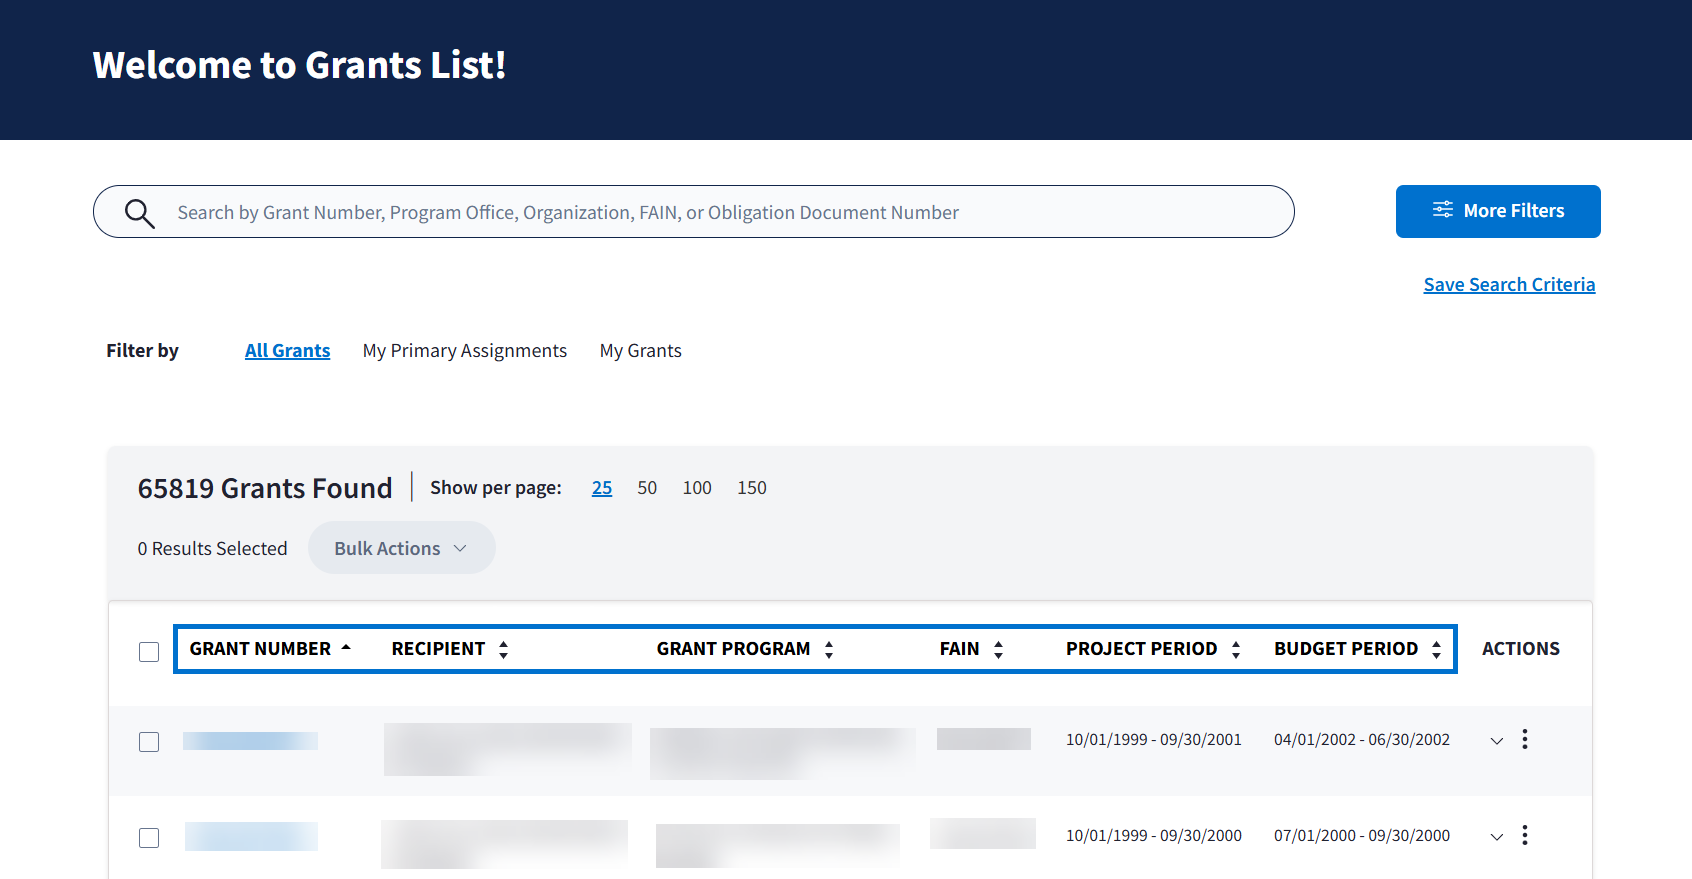Image resolution: width=1692 pixels, height=879 pixels.
Task: Expand the second grant row details
Action: [x=1496, y=837]
